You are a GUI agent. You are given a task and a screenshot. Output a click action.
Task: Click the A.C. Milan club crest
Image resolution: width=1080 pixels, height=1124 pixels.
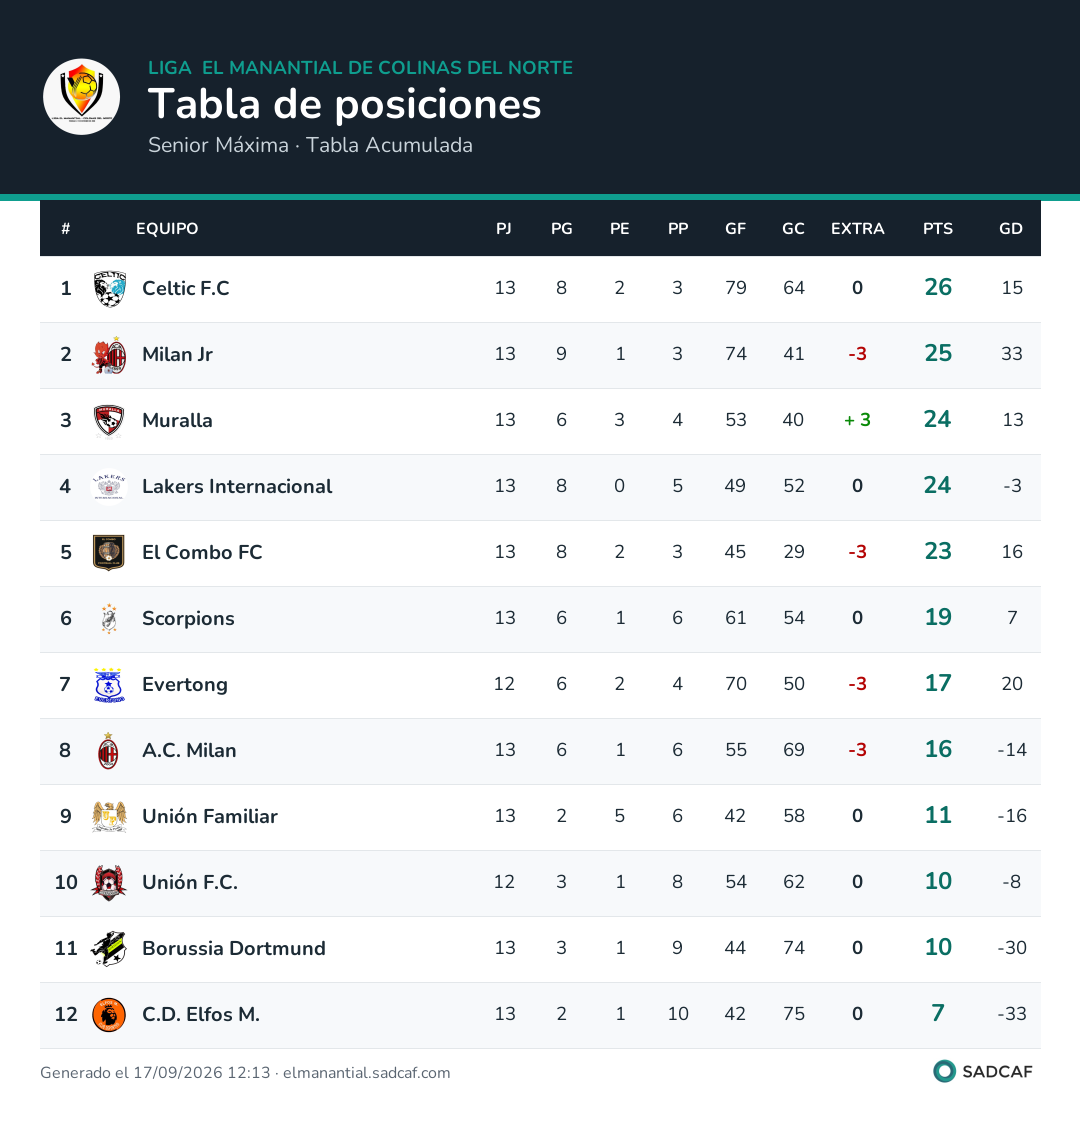109,750
